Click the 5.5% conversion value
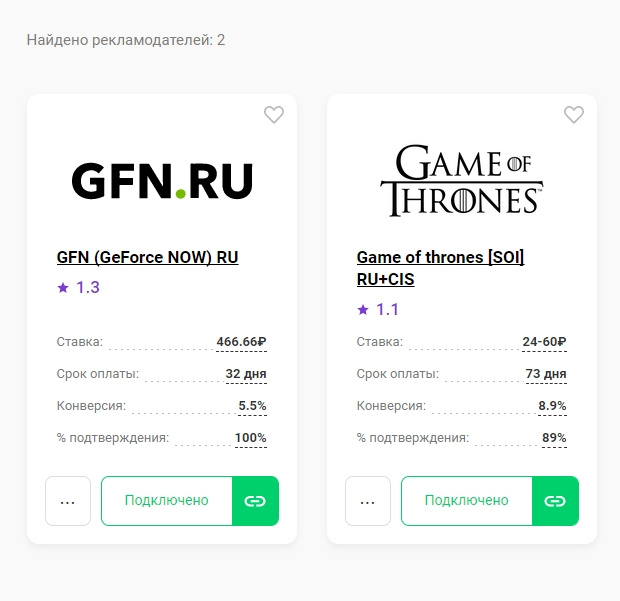 pos(252,406)
